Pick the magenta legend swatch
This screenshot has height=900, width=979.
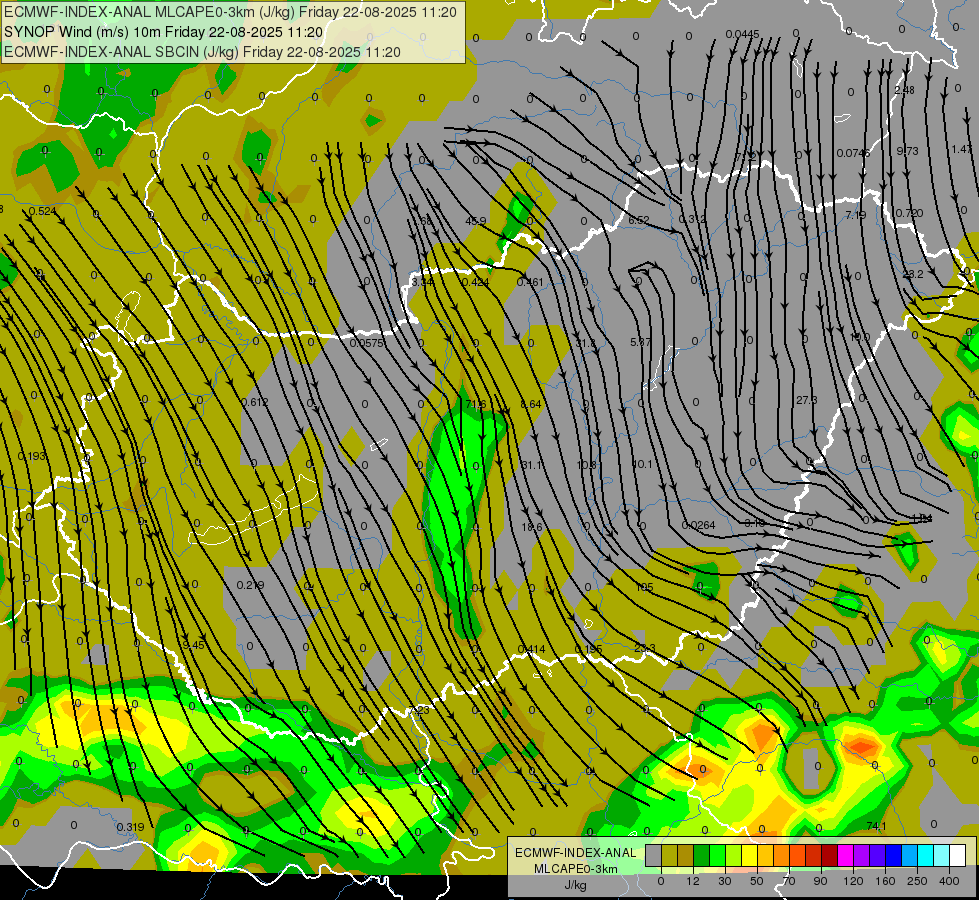click(846, 856)
